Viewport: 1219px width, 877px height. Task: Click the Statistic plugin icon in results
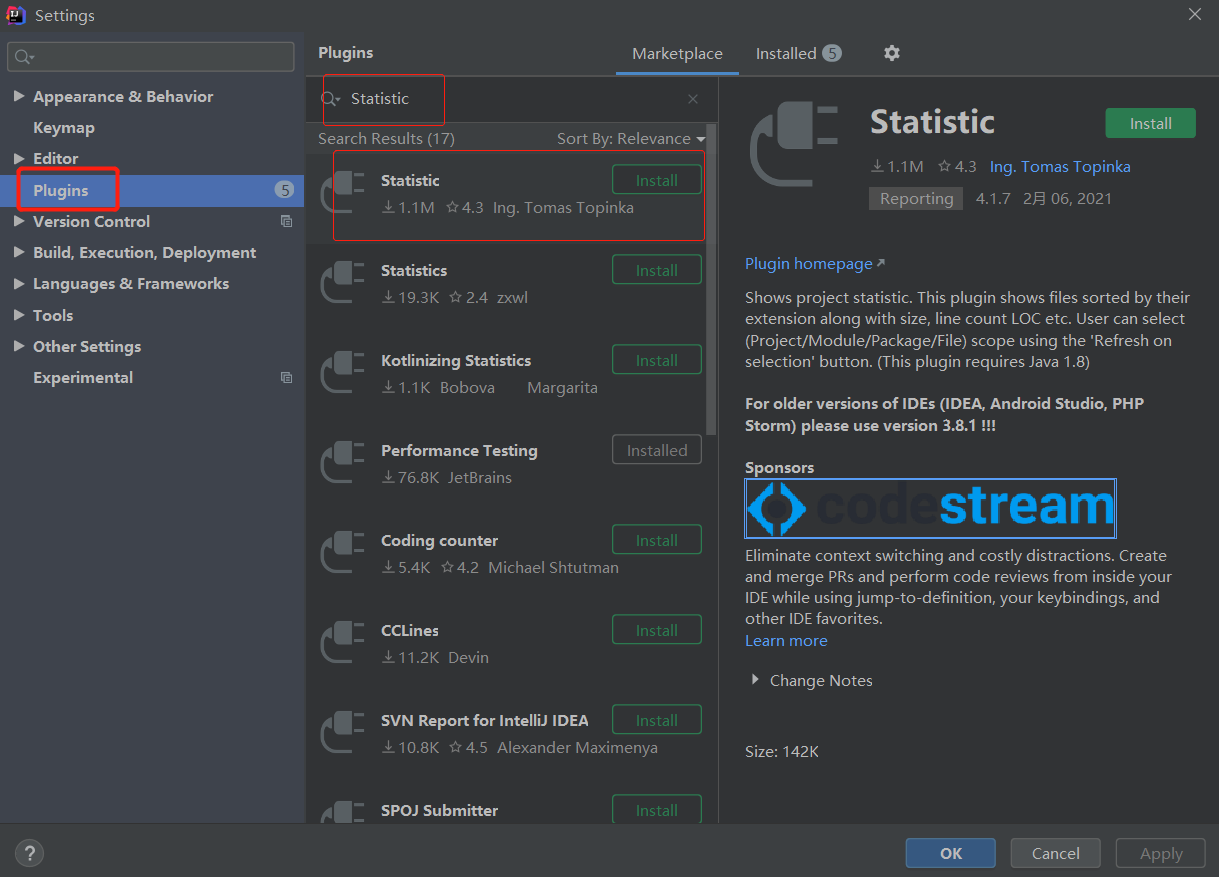click(343, 193)
